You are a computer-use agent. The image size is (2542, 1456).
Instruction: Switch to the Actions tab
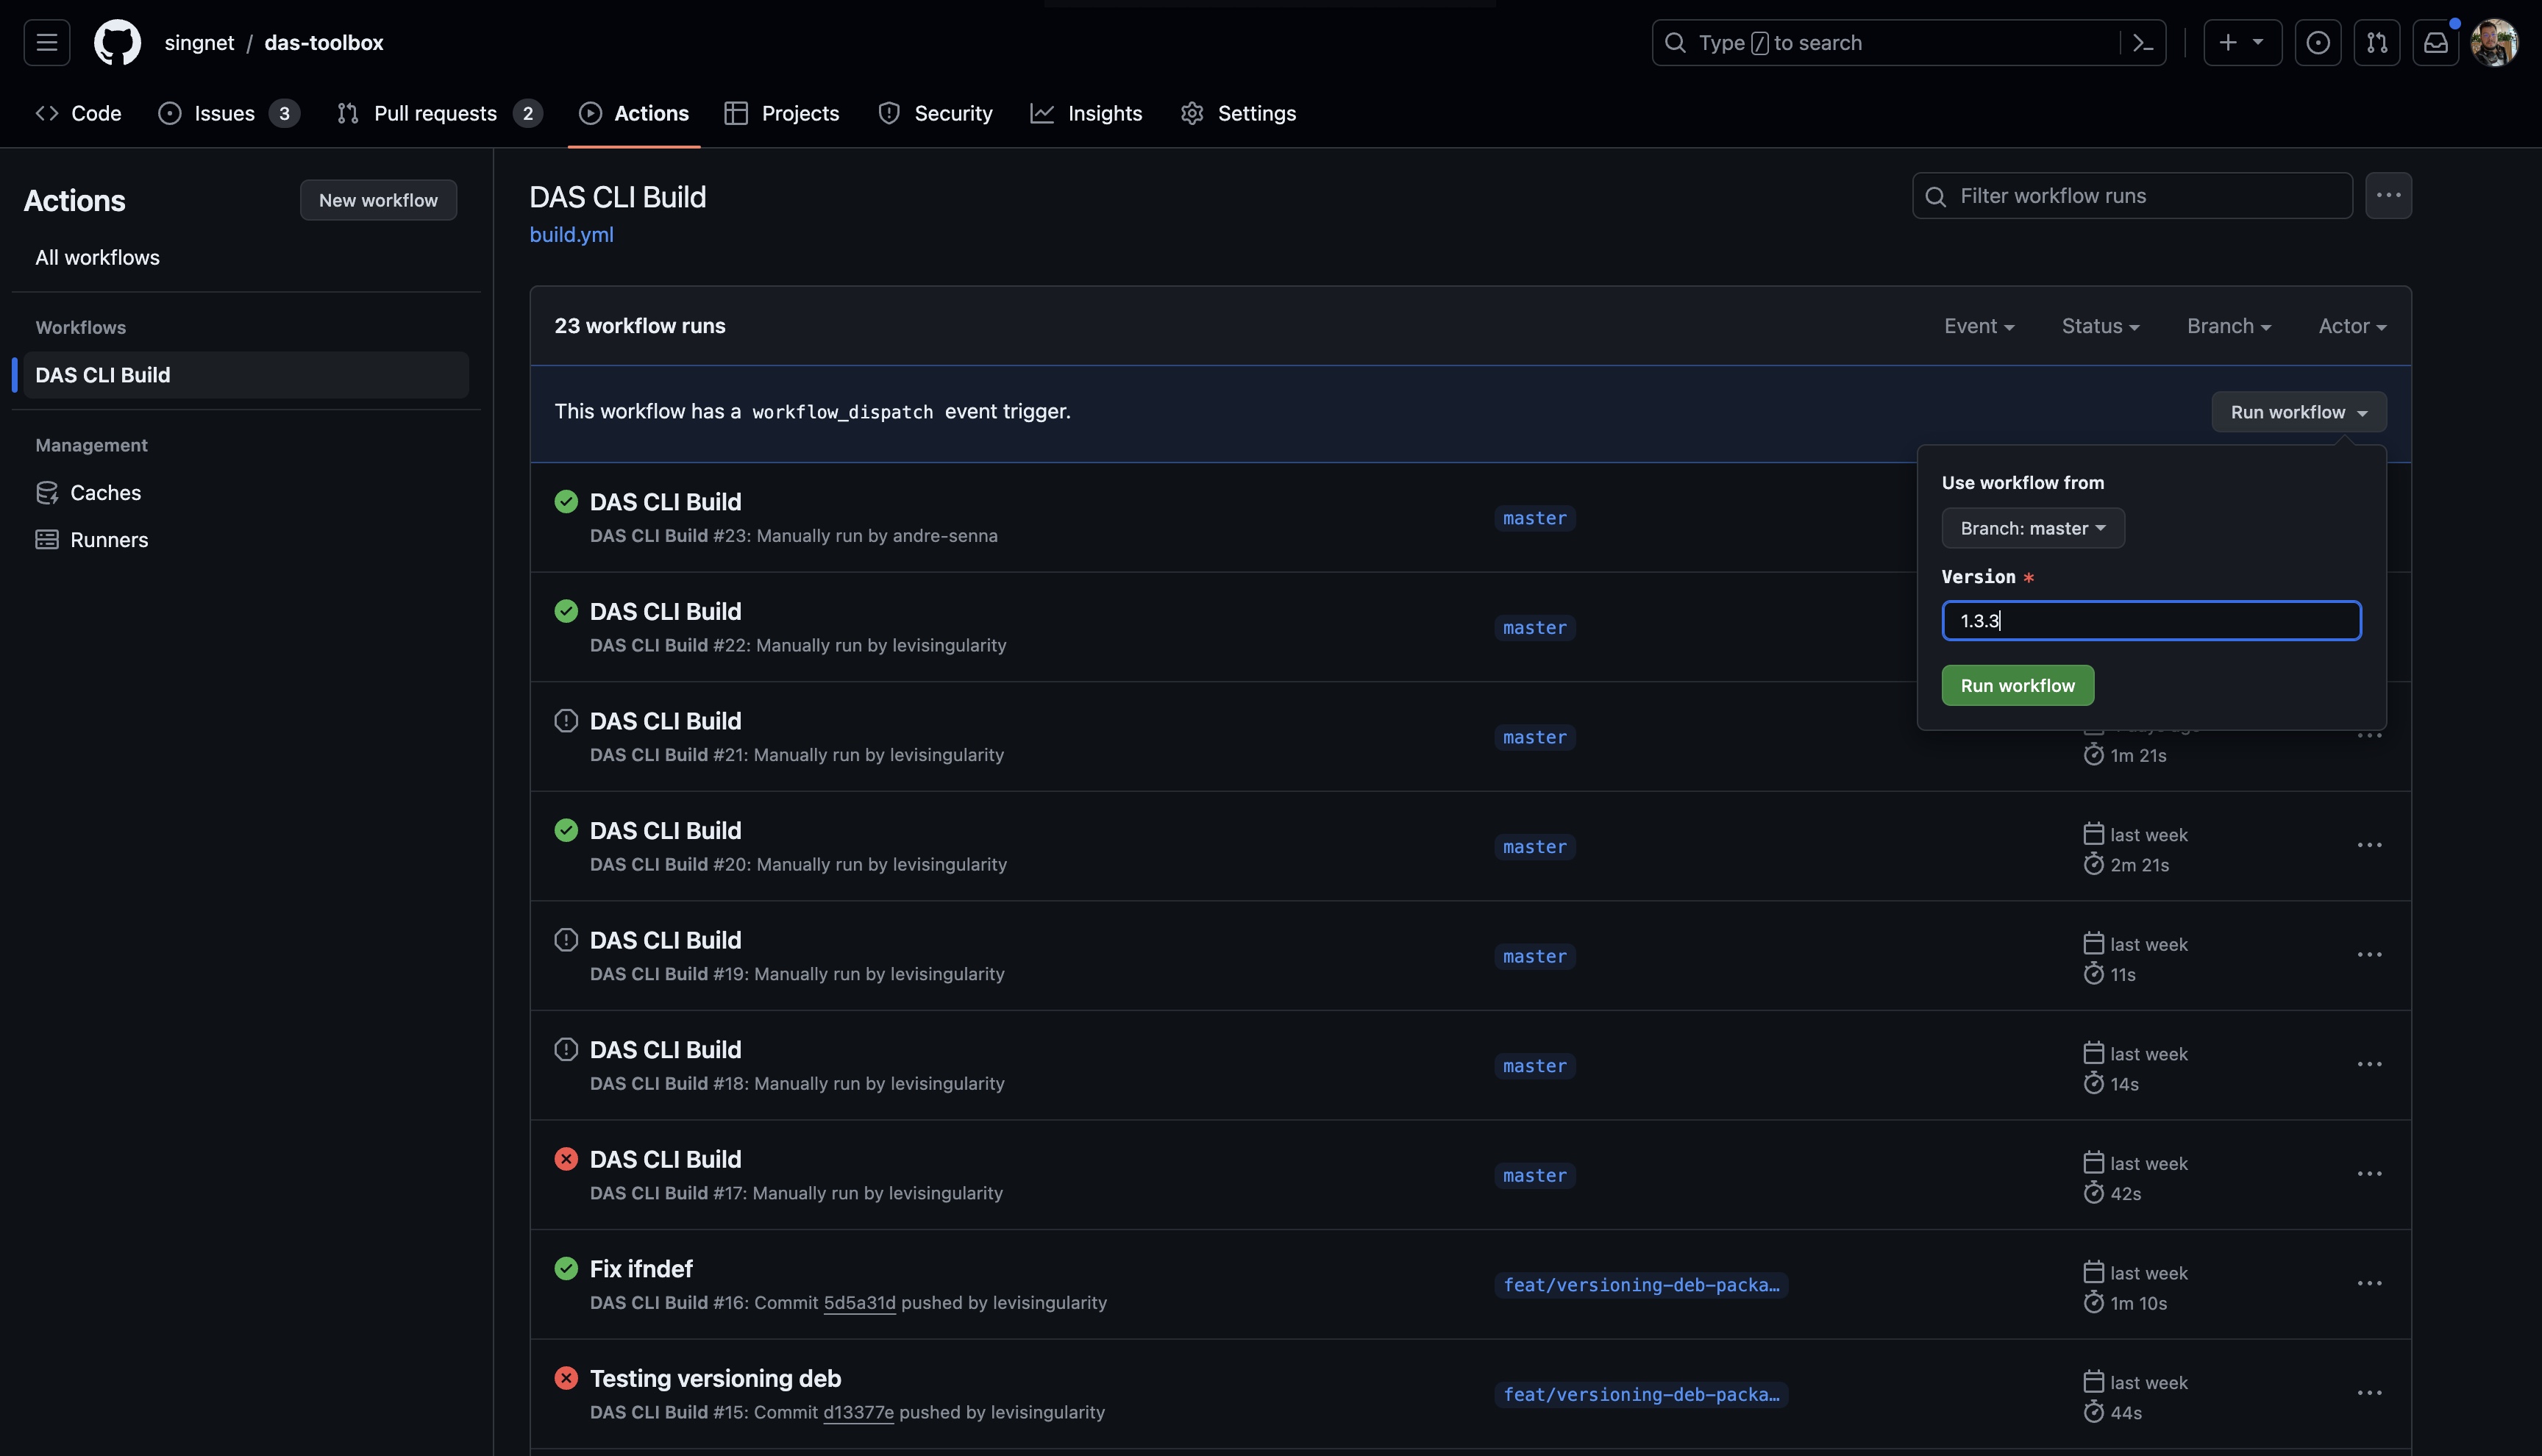pyautogui.click(x=634, y=114)
